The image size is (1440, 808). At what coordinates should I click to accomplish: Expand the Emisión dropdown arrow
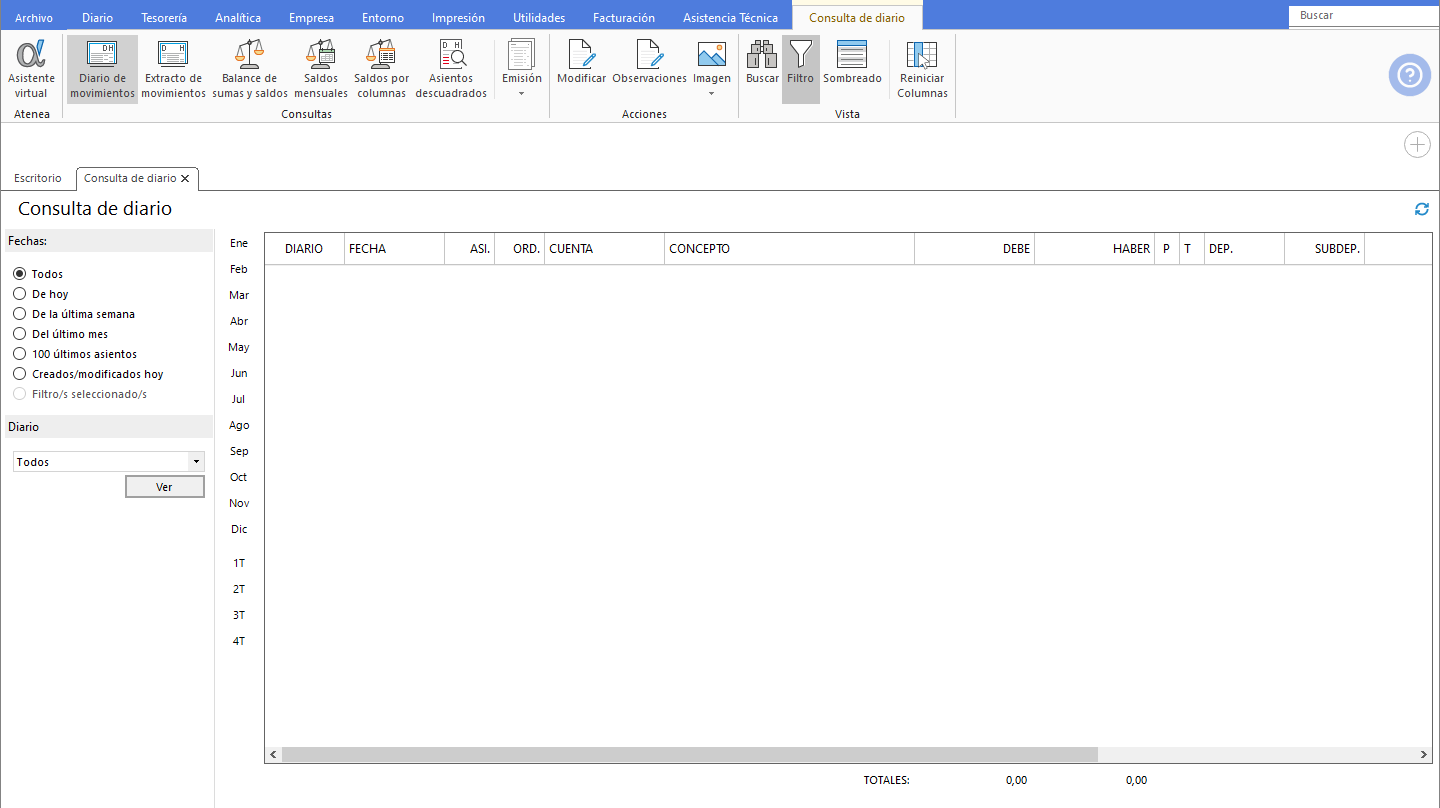(521, 94)
